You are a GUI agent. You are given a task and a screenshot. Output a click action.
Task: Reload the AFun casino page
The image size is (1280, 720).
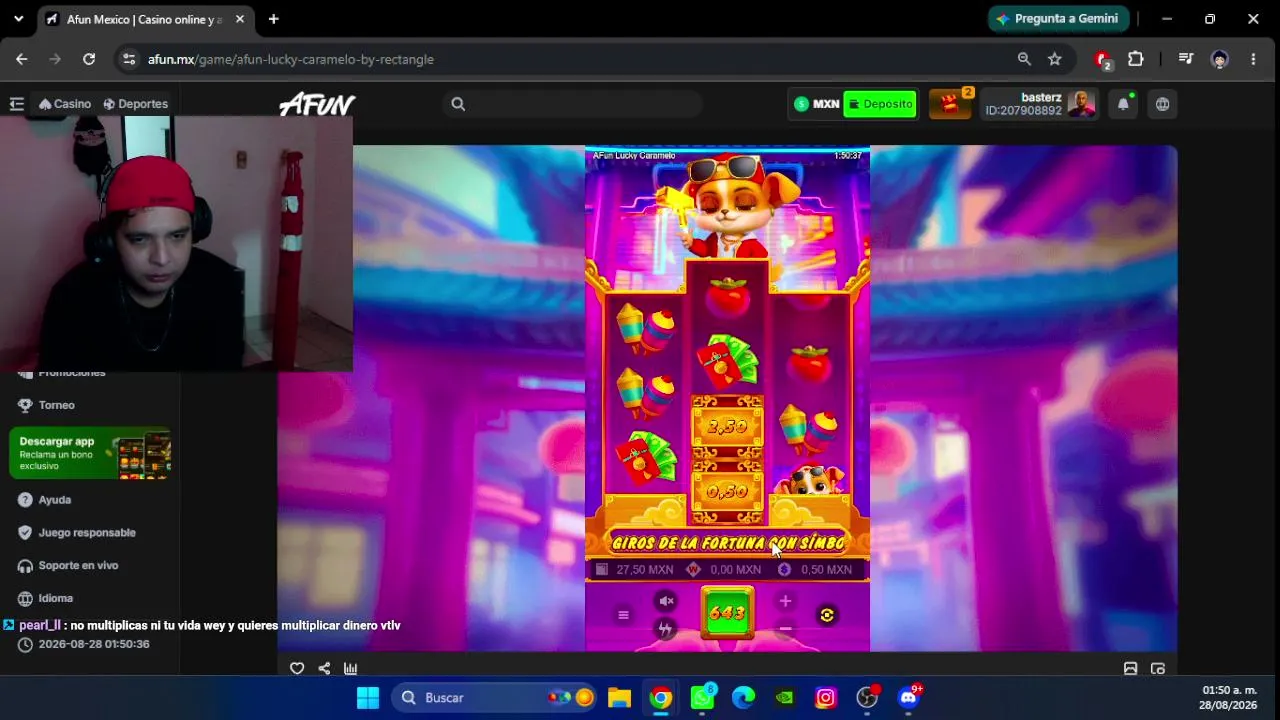point(89,59)
